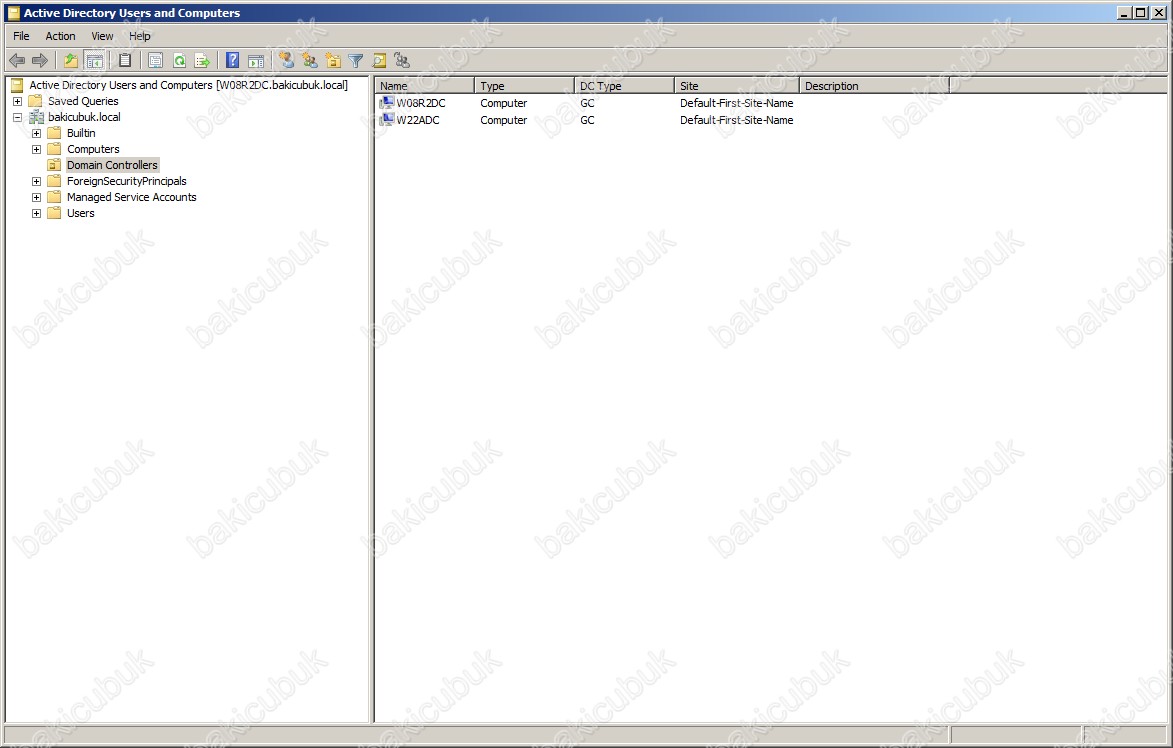The width and height of the screenshot is (1173, 748).
Task: Click the Computers folder icon in the tree
Action: point(54,149)
